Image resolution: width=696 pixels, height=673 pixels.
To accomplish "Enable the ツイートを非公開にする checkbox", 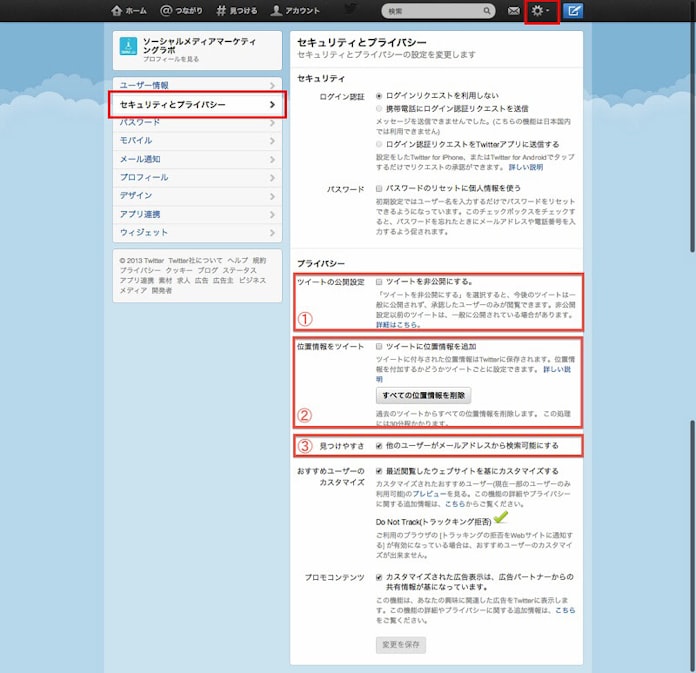I will click(379, 282).
